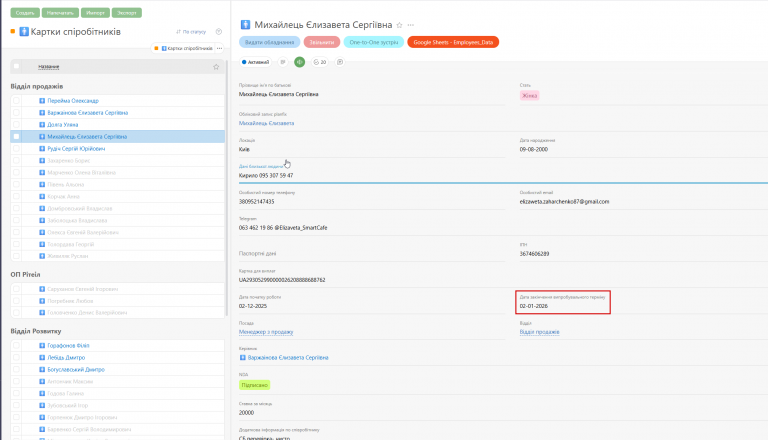Click card icon next to Зубовський Ігор
The width and height of the screenshot is (768, 440).
pos(42,405)
